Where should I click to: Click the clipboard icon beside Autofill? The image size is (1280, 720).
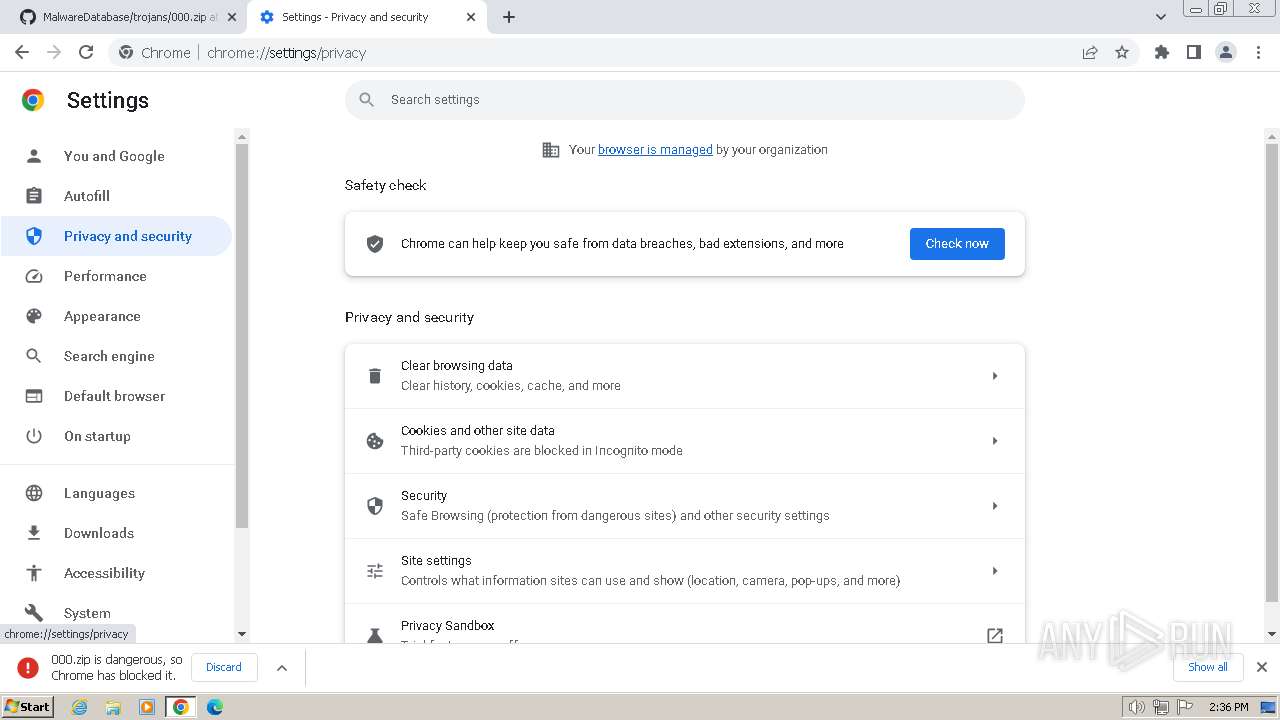click(34, 196)
